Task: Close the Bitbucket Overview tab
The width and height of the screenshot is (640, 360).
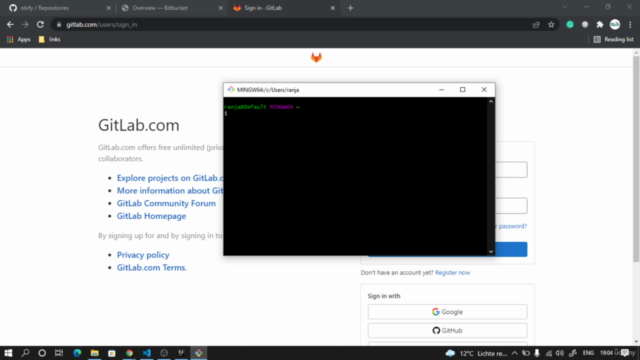Action: pos(220,8)
